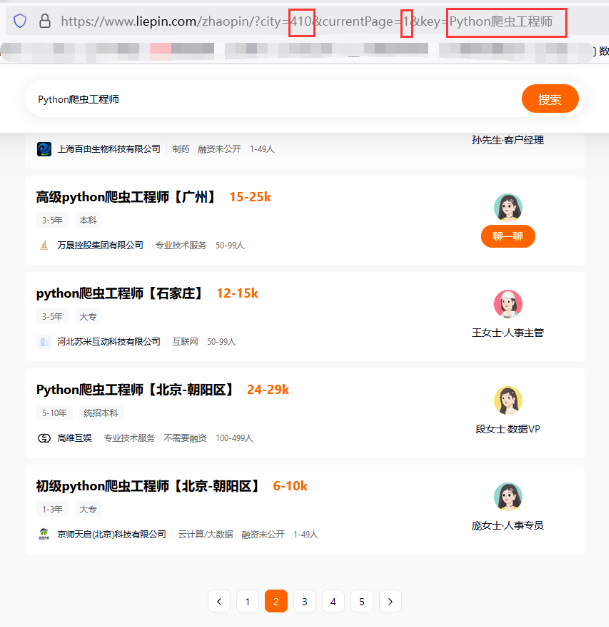
Task: Go to page 3 in pagination
Action: click(x=305, y=601)
